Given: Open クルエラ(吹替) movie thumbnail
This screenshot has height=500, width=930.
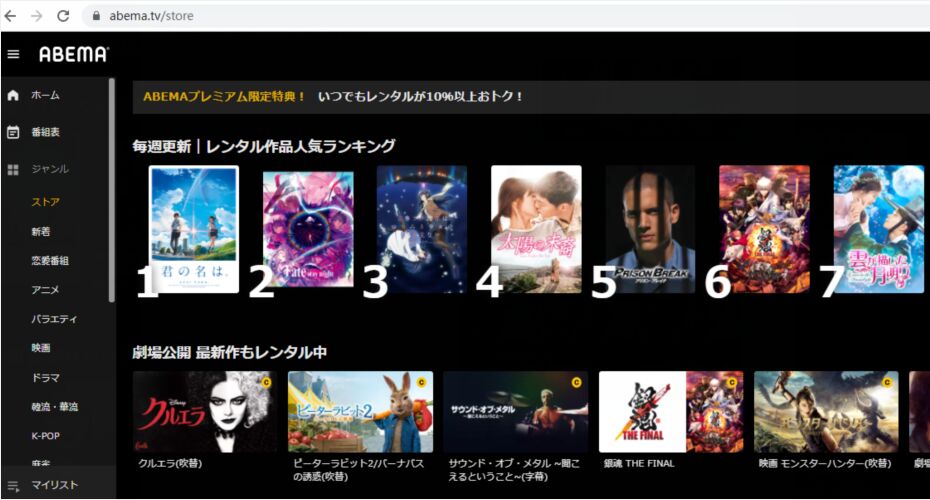Looking at the screenshot, I should [205, 412].
